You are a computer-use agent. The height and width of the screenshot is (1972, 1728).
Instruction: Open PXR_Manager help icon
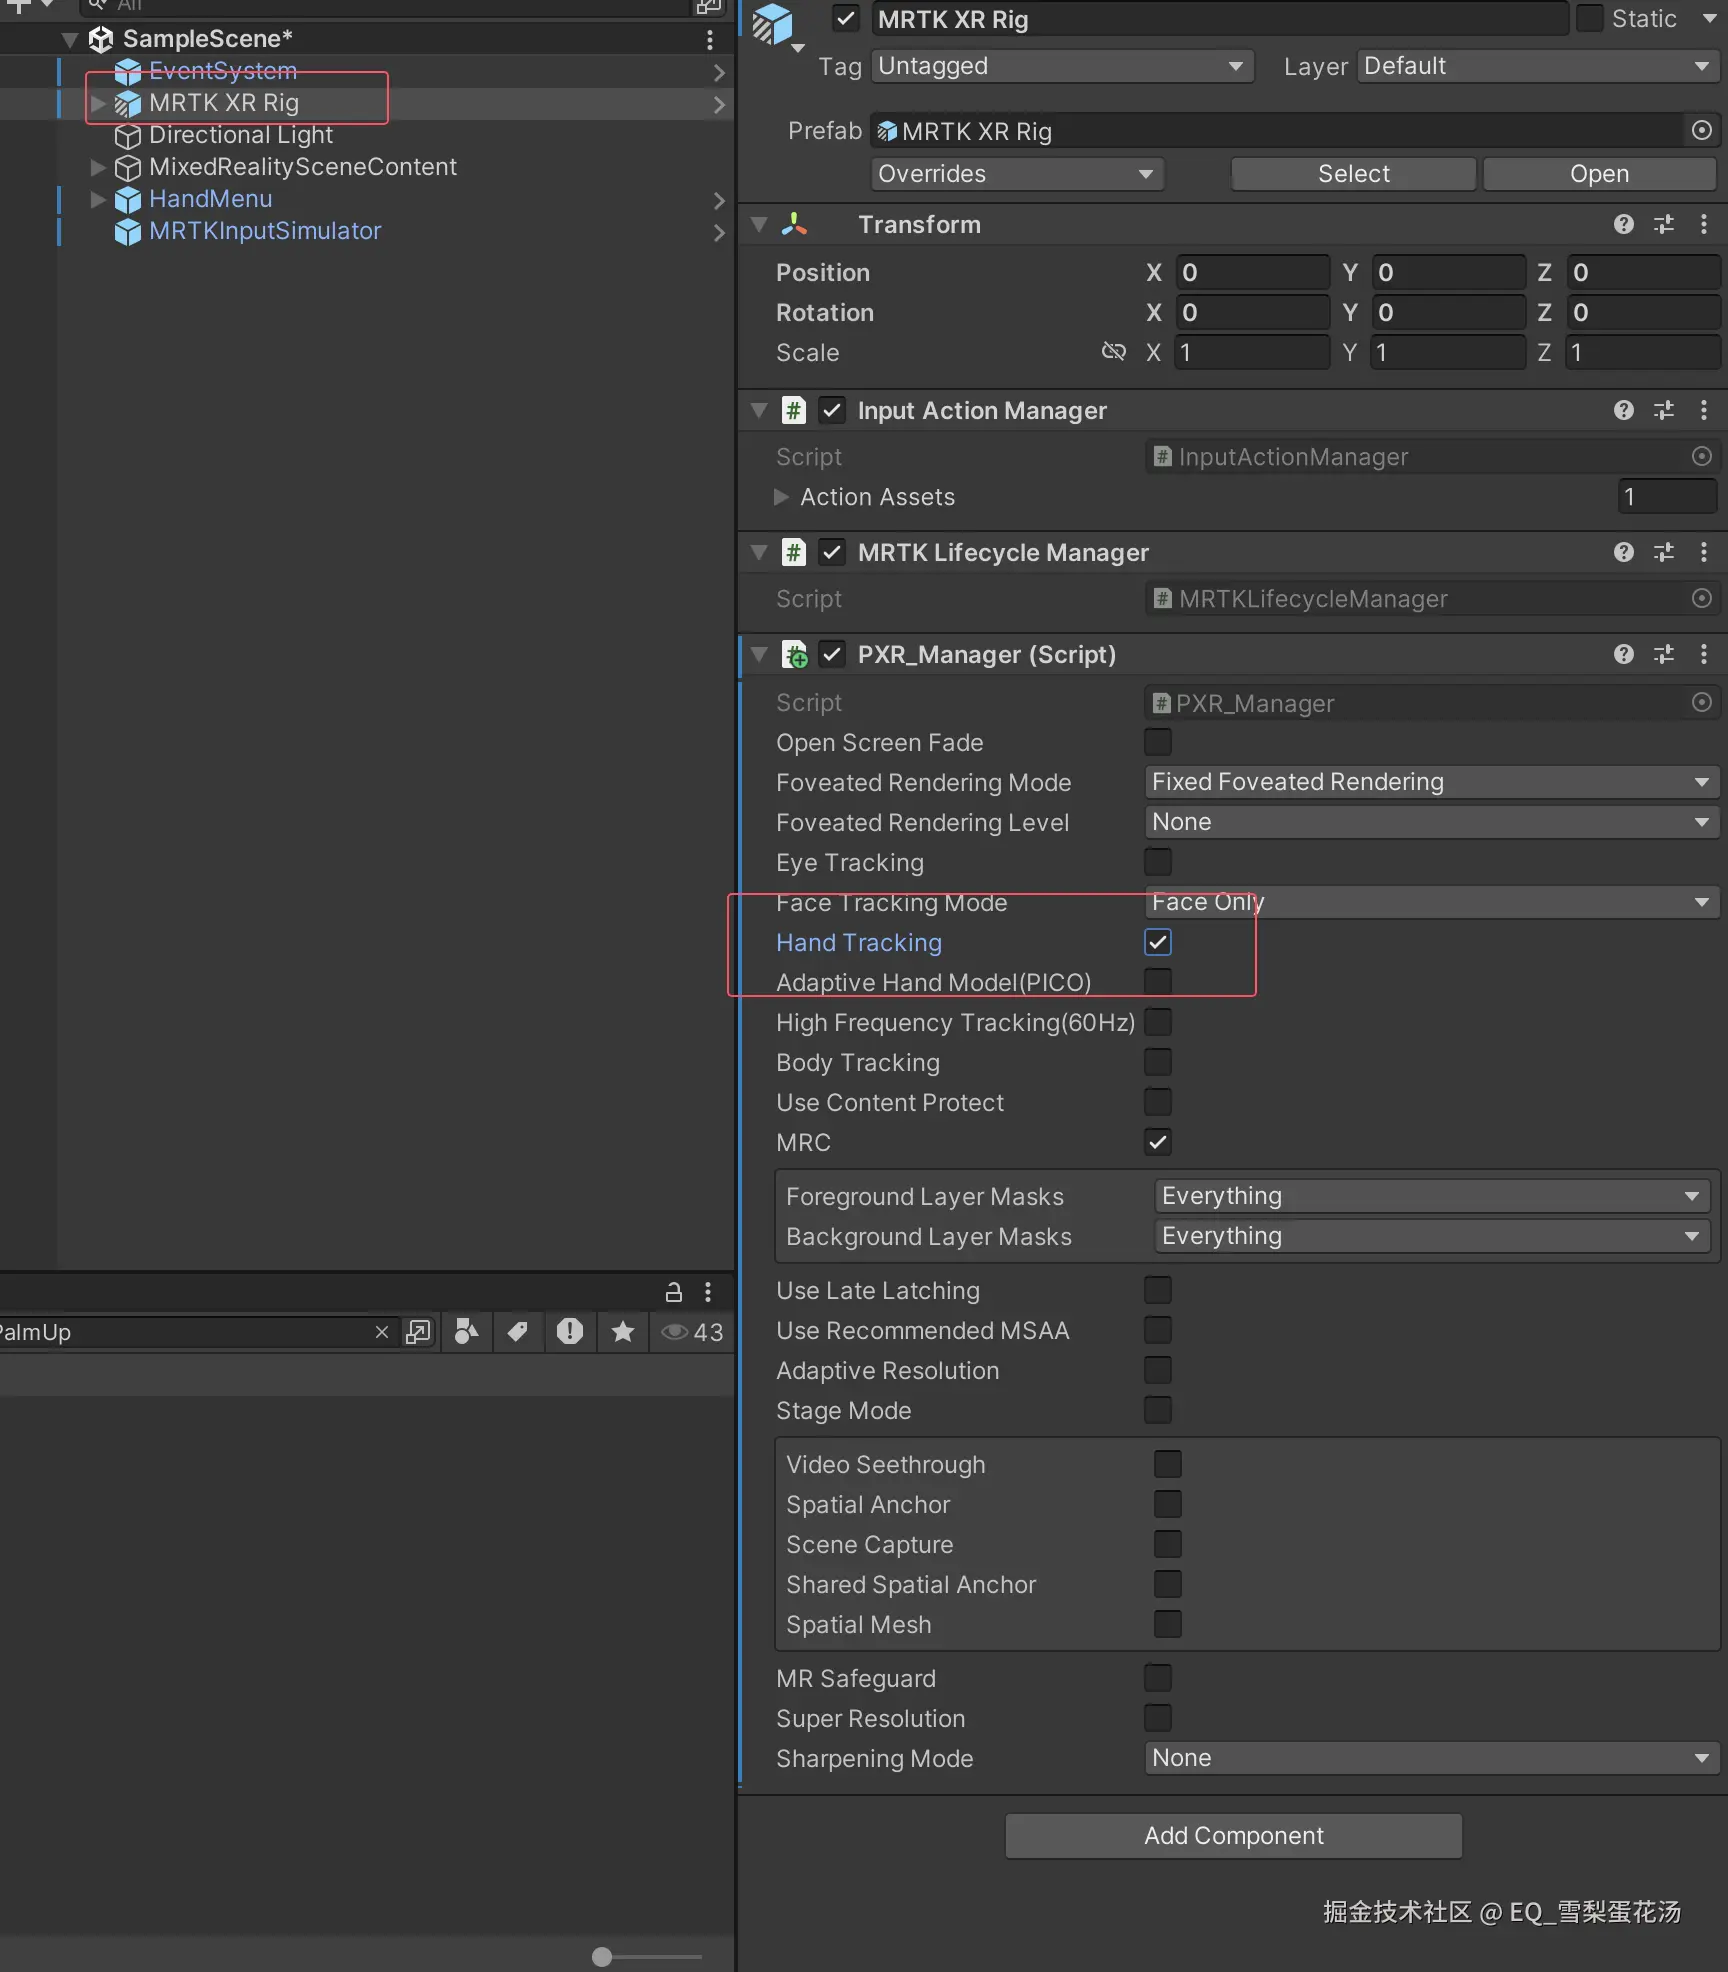1623,654
